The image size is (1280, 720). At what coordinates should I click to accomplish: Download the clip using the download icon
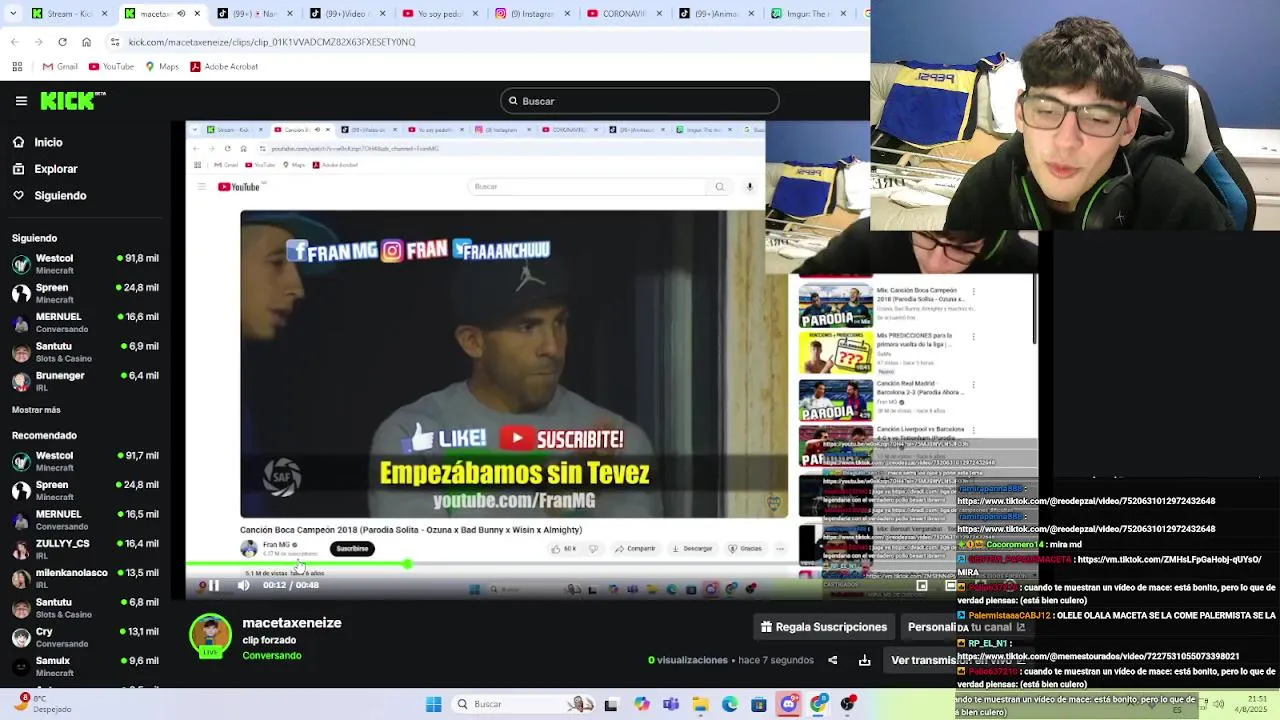(864, 660)
